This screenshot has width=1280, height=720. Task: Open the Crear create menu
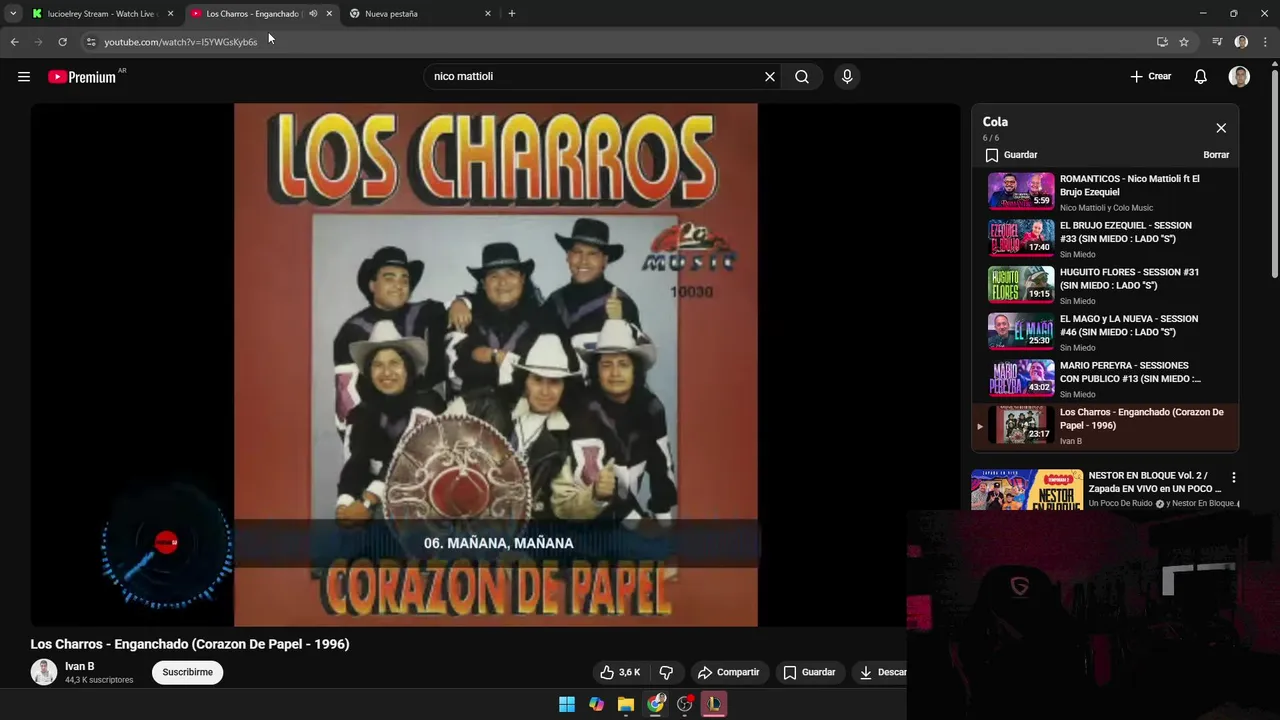point(1151,77)
